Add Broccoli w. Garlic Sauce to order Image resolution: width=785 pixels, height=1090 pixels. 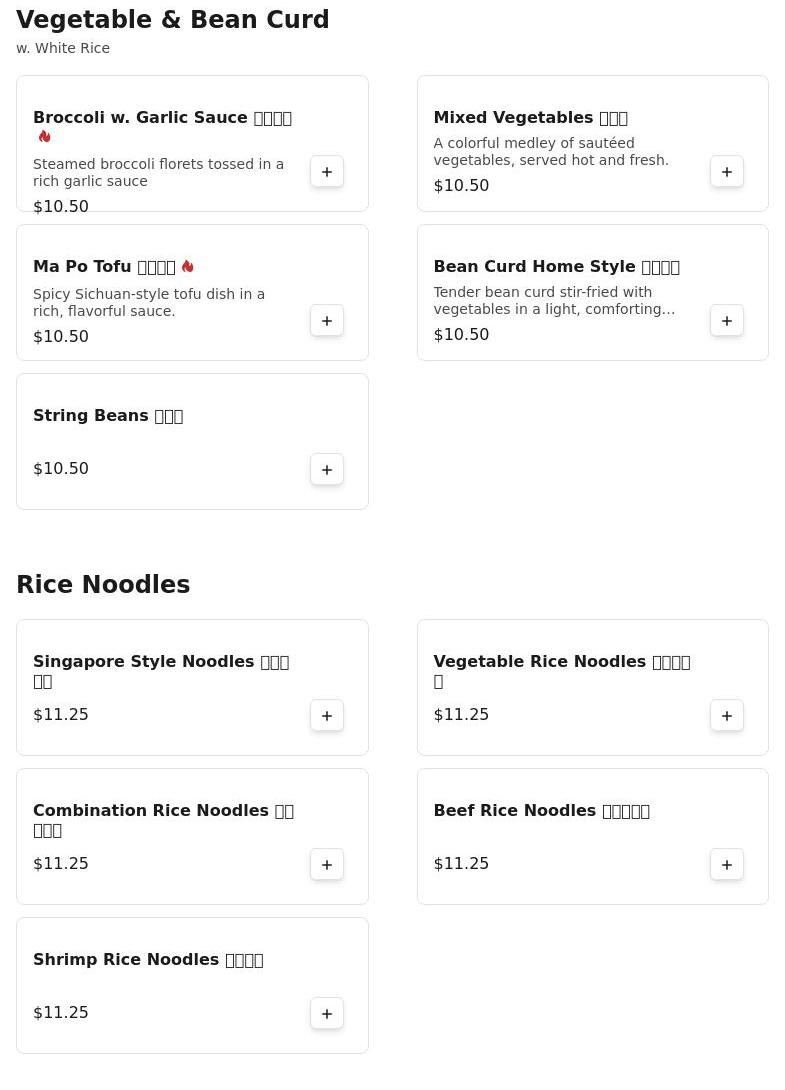(327, 172)
